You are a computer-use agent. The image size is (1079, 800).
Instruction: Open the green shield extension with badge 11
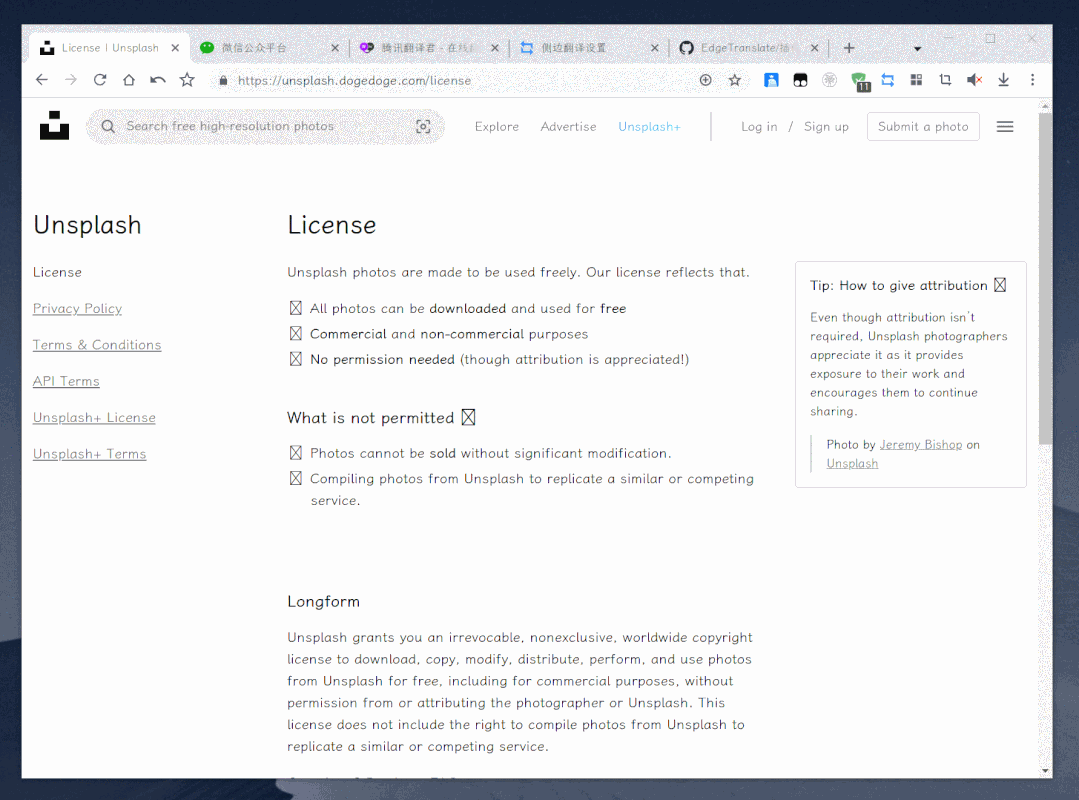(859, 81)
